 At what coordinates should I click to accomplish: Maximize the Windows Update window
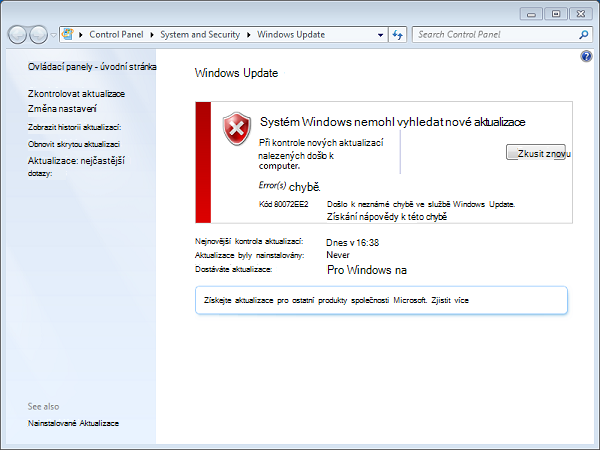point(556,14)
